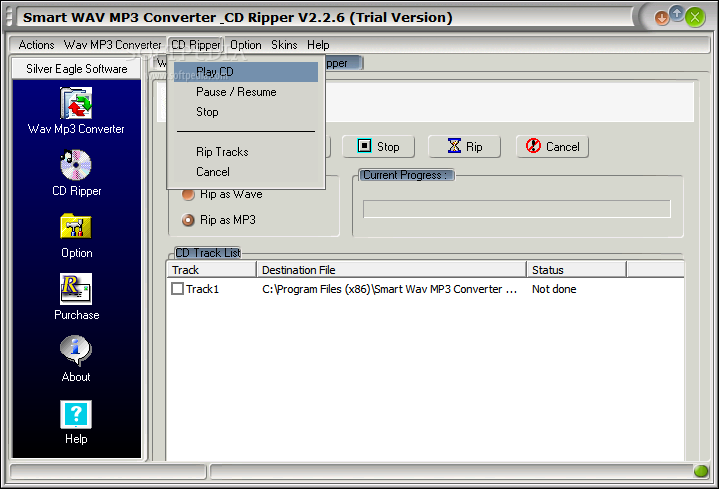
Task: Choose Pause / Resume menu entry
Action: pyautogui.click(x=246, y=92)
